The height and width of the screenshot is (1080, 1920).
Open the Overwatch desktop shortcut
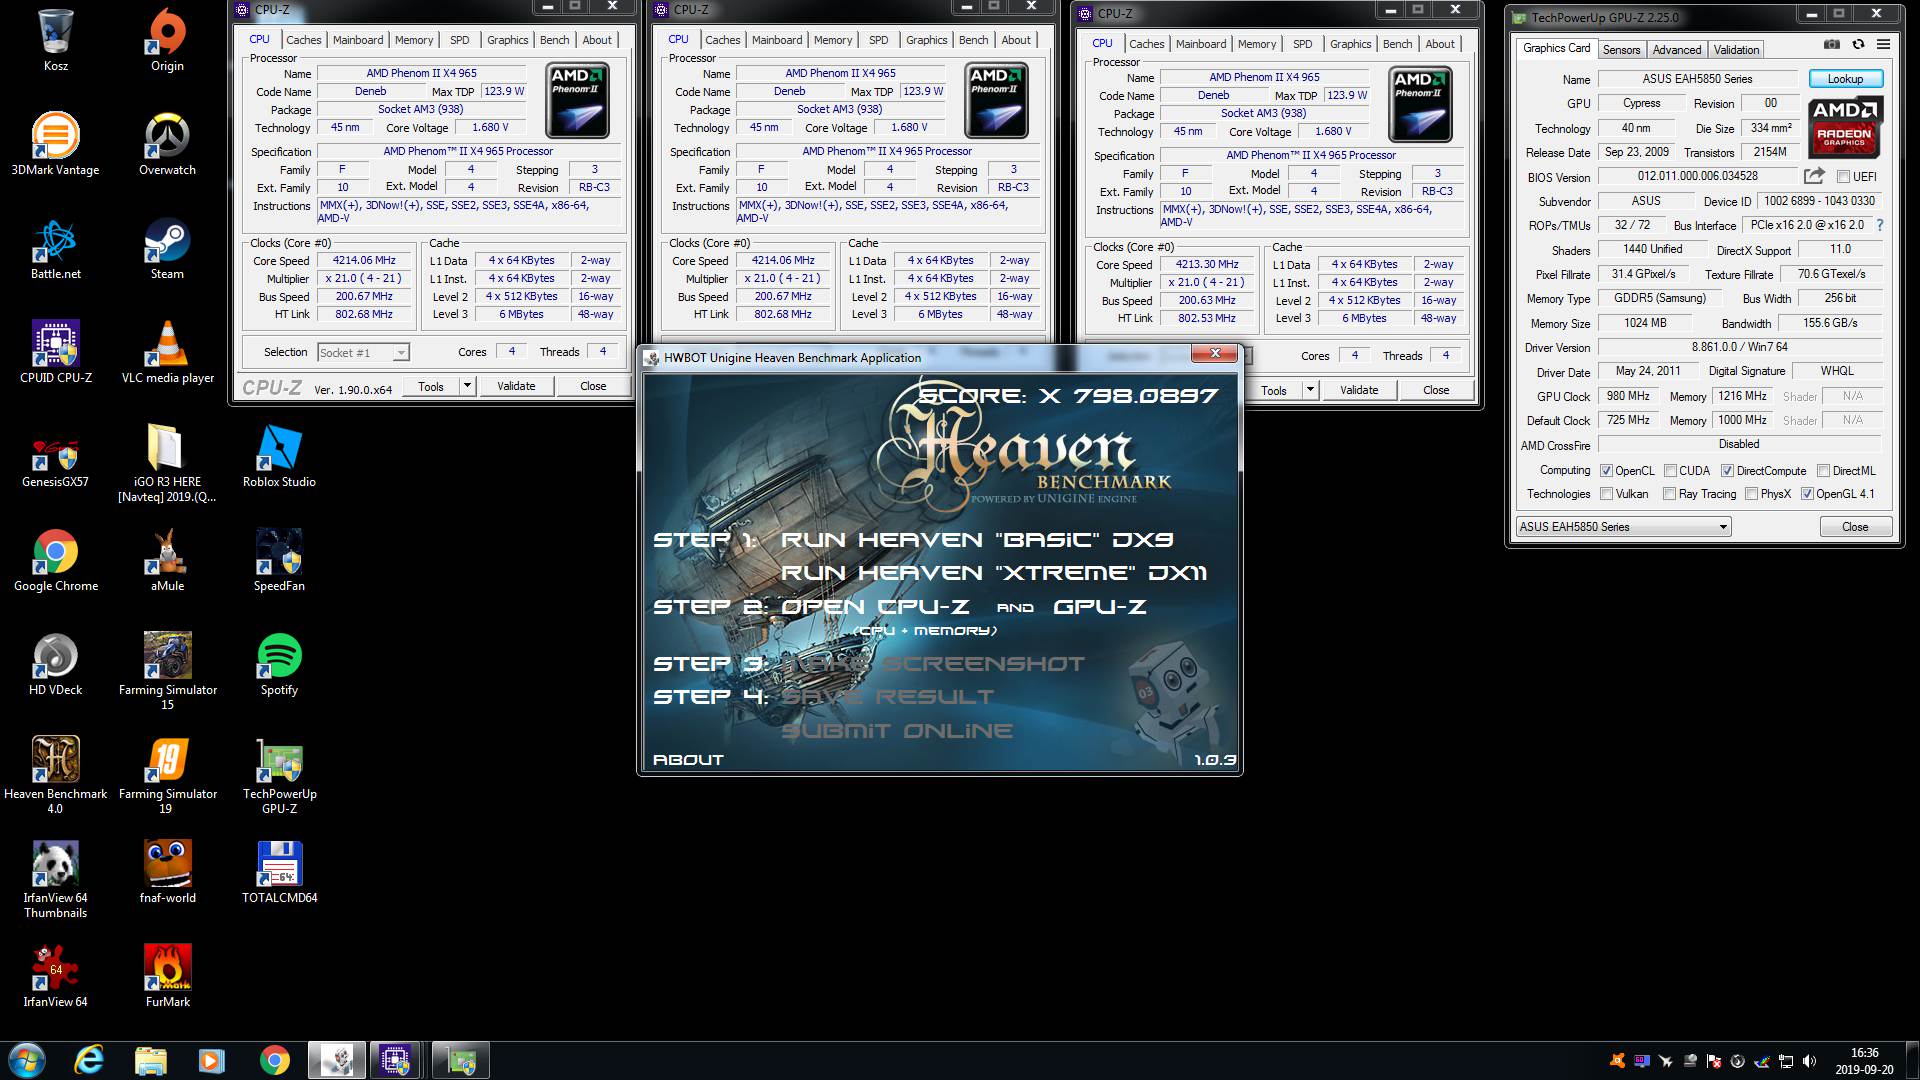pos(167,144)
